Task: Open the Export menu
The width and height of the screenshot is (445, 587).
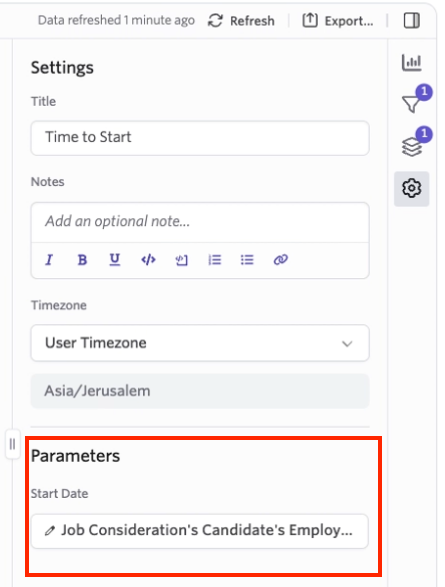Action: (338, 21)
